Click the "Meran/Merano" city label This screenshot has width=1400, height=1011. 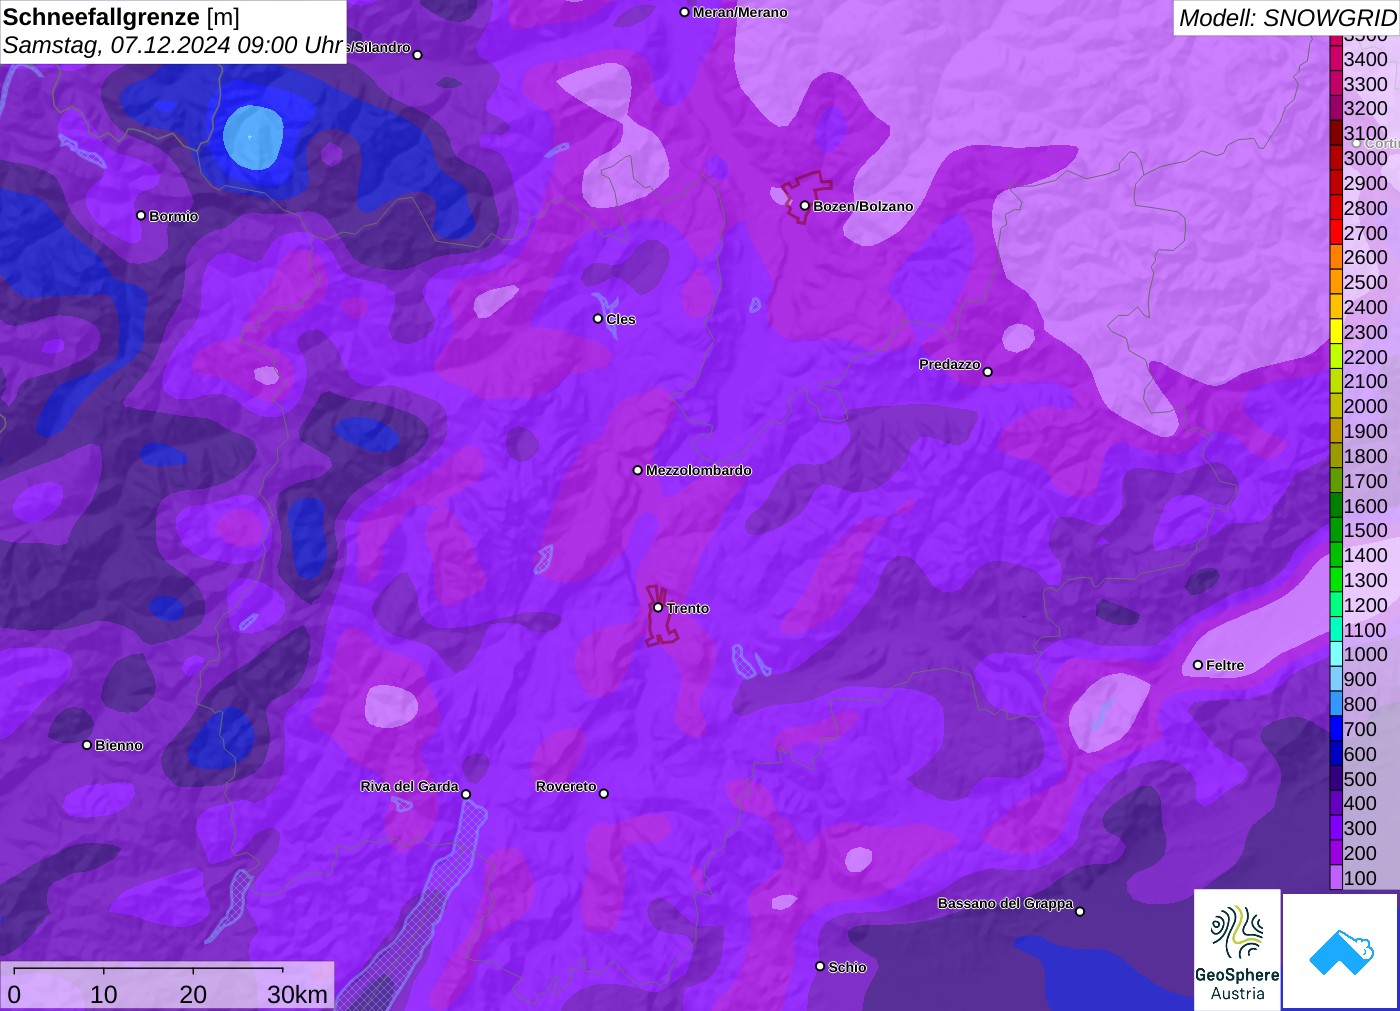point(740,12)
